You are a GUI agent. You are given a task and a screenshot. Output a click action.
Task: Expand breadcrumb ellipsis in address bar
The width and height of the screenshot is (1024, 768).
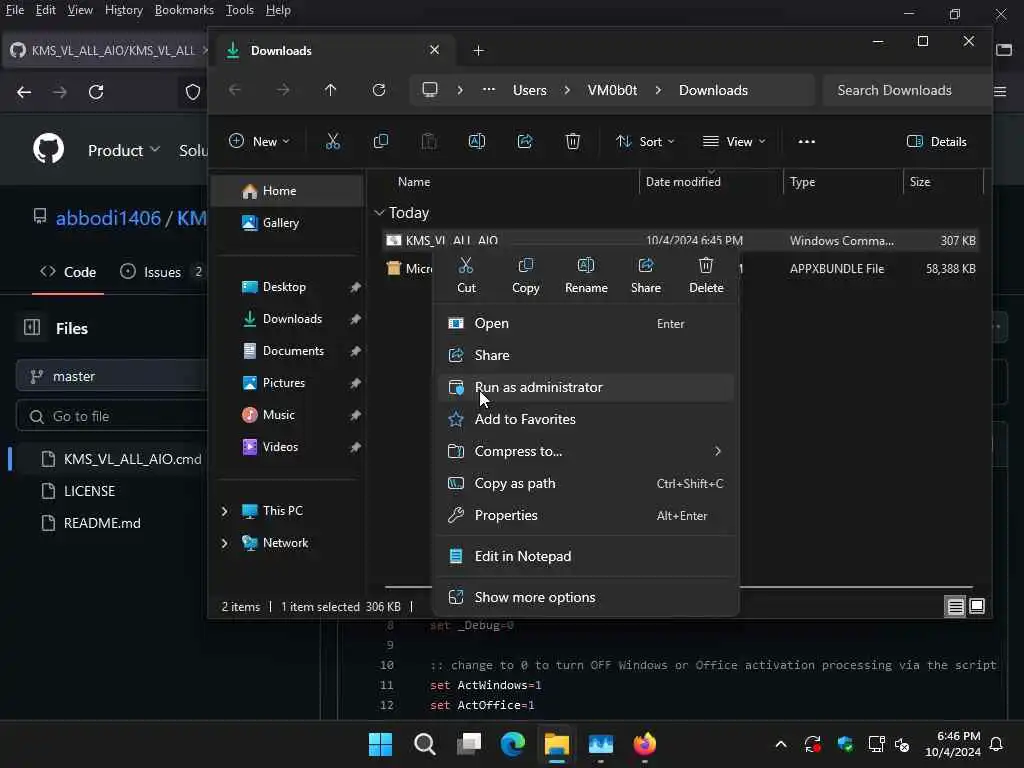488,90
